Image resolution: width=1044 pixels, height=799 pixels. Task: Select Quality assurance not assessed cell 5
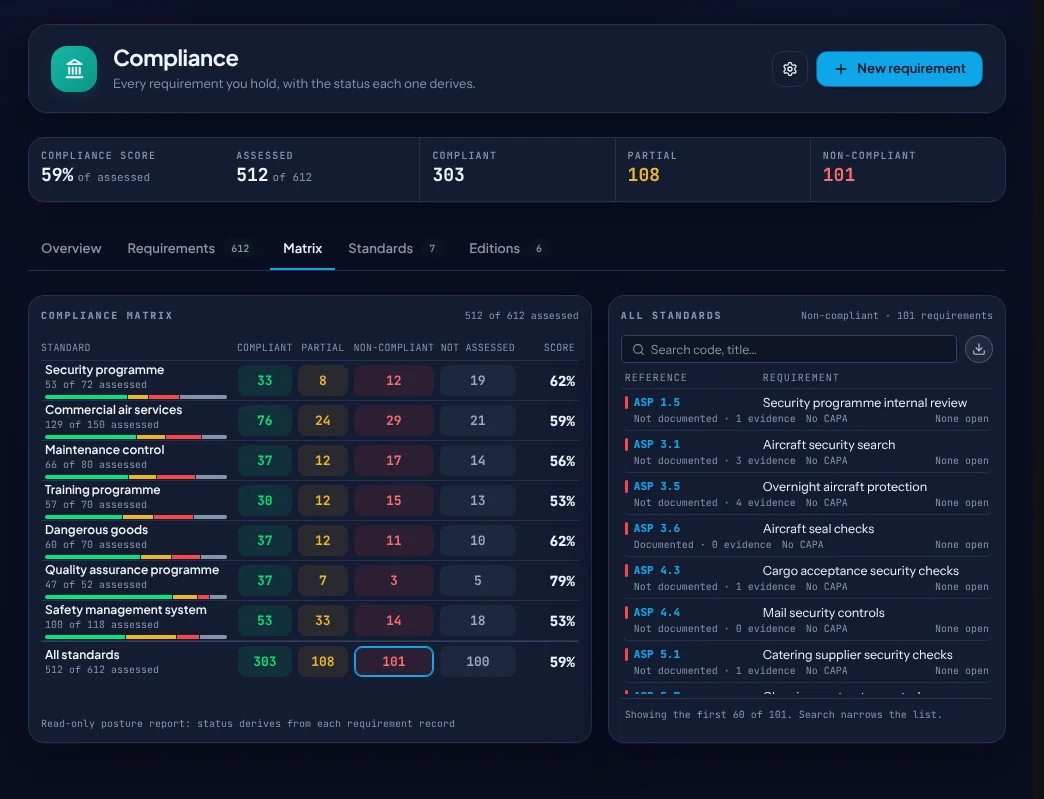point(477,580)
